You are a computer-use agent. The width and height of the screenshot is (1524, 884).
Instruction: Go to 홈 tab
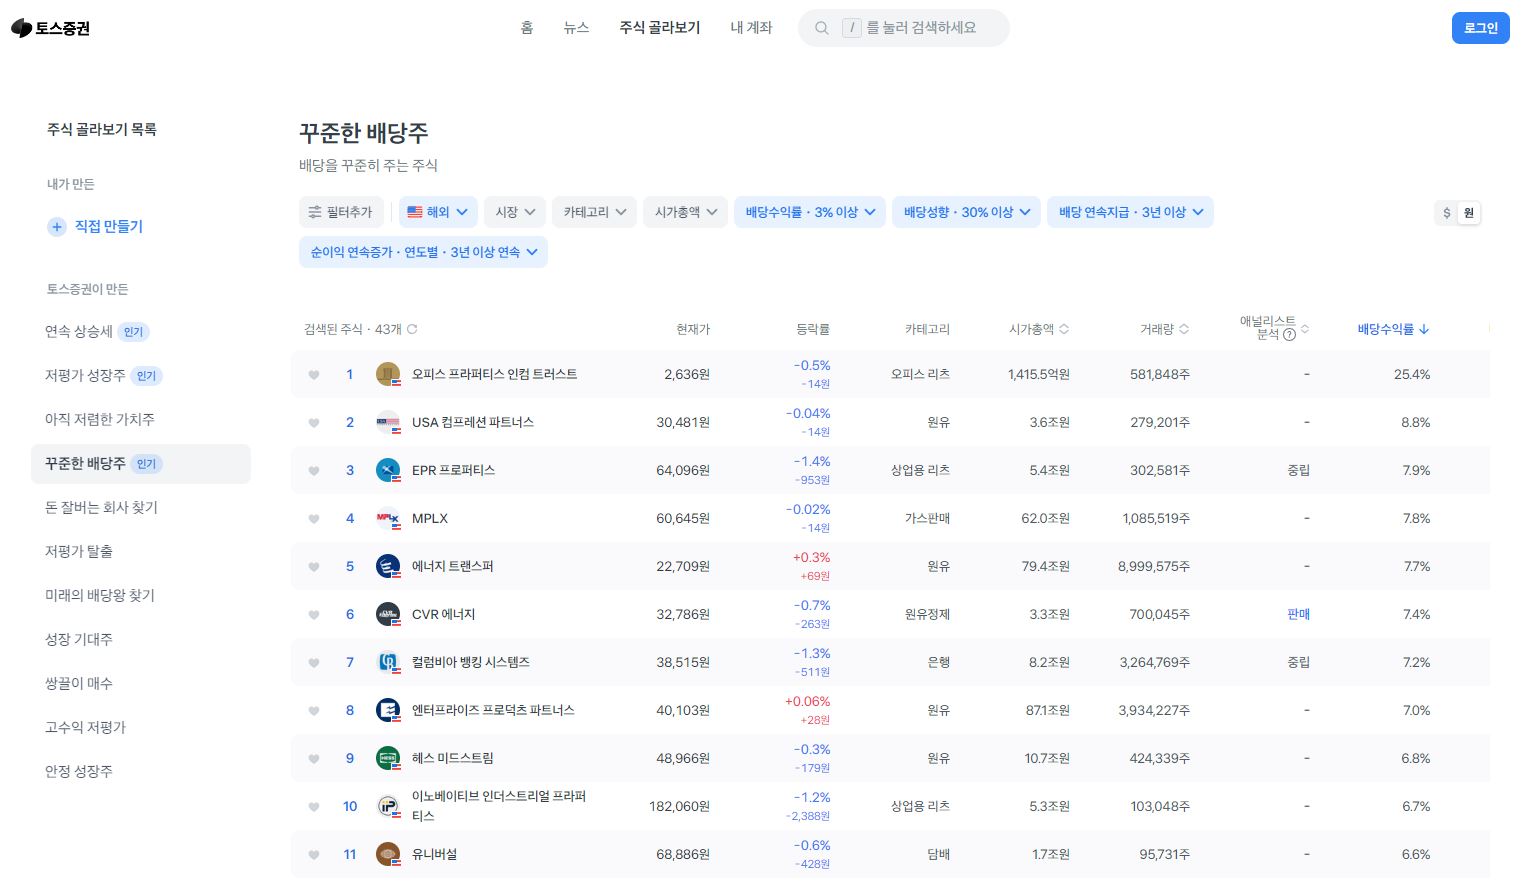(x=527, y=28)
